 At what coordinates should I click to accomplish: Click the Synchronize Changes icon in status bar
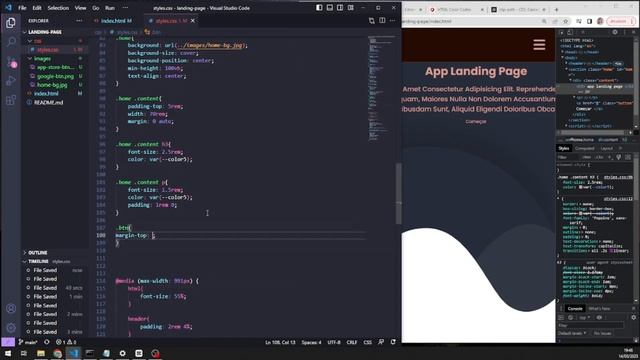click(47, 342)
